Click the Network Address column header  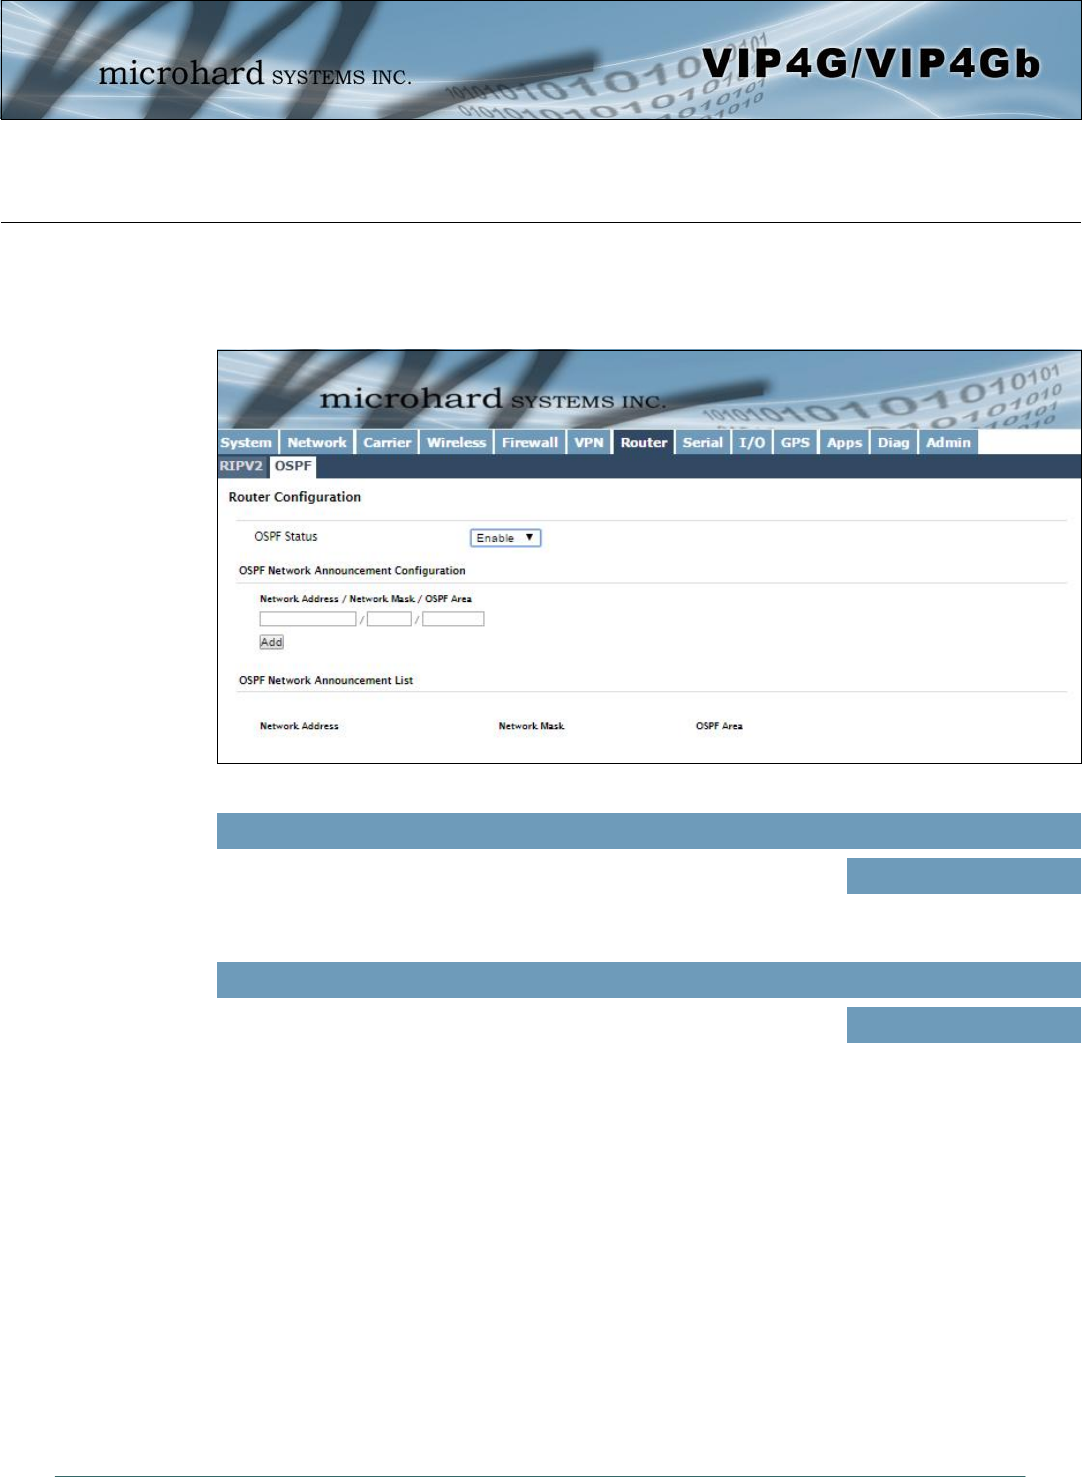299,726
